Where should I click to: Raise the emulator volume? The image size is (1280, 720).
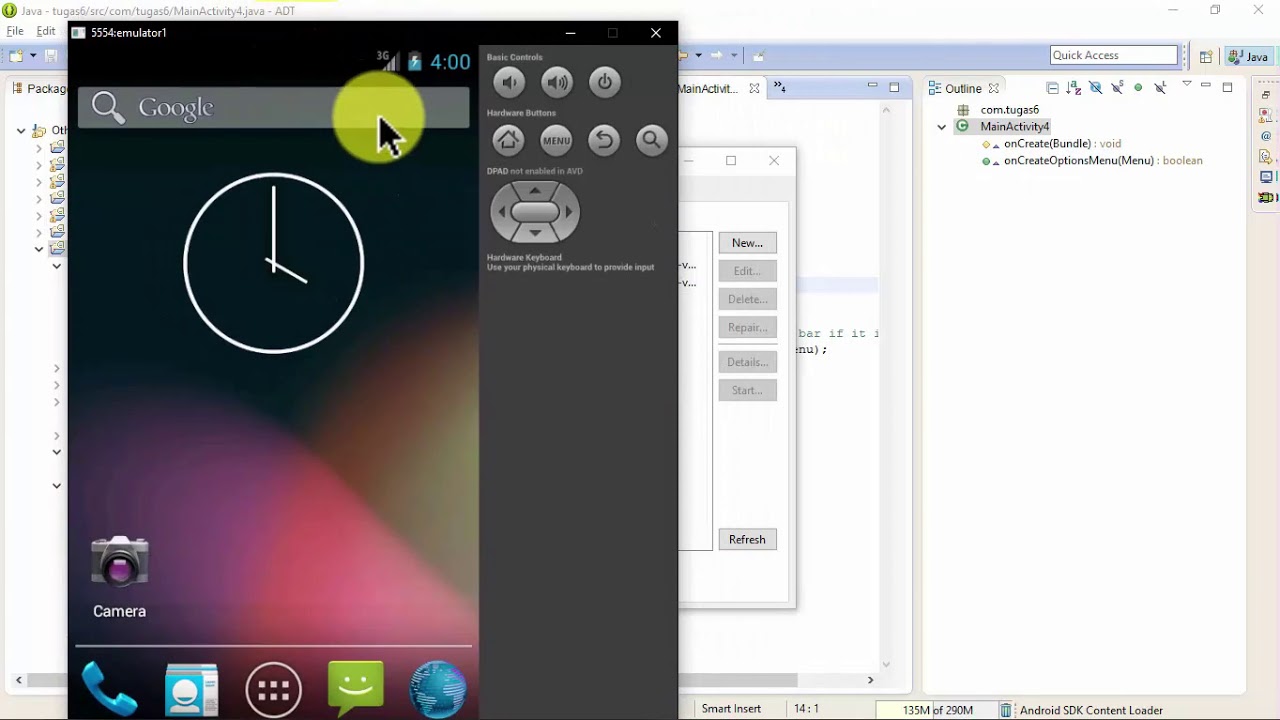click(x=557, y=82)
